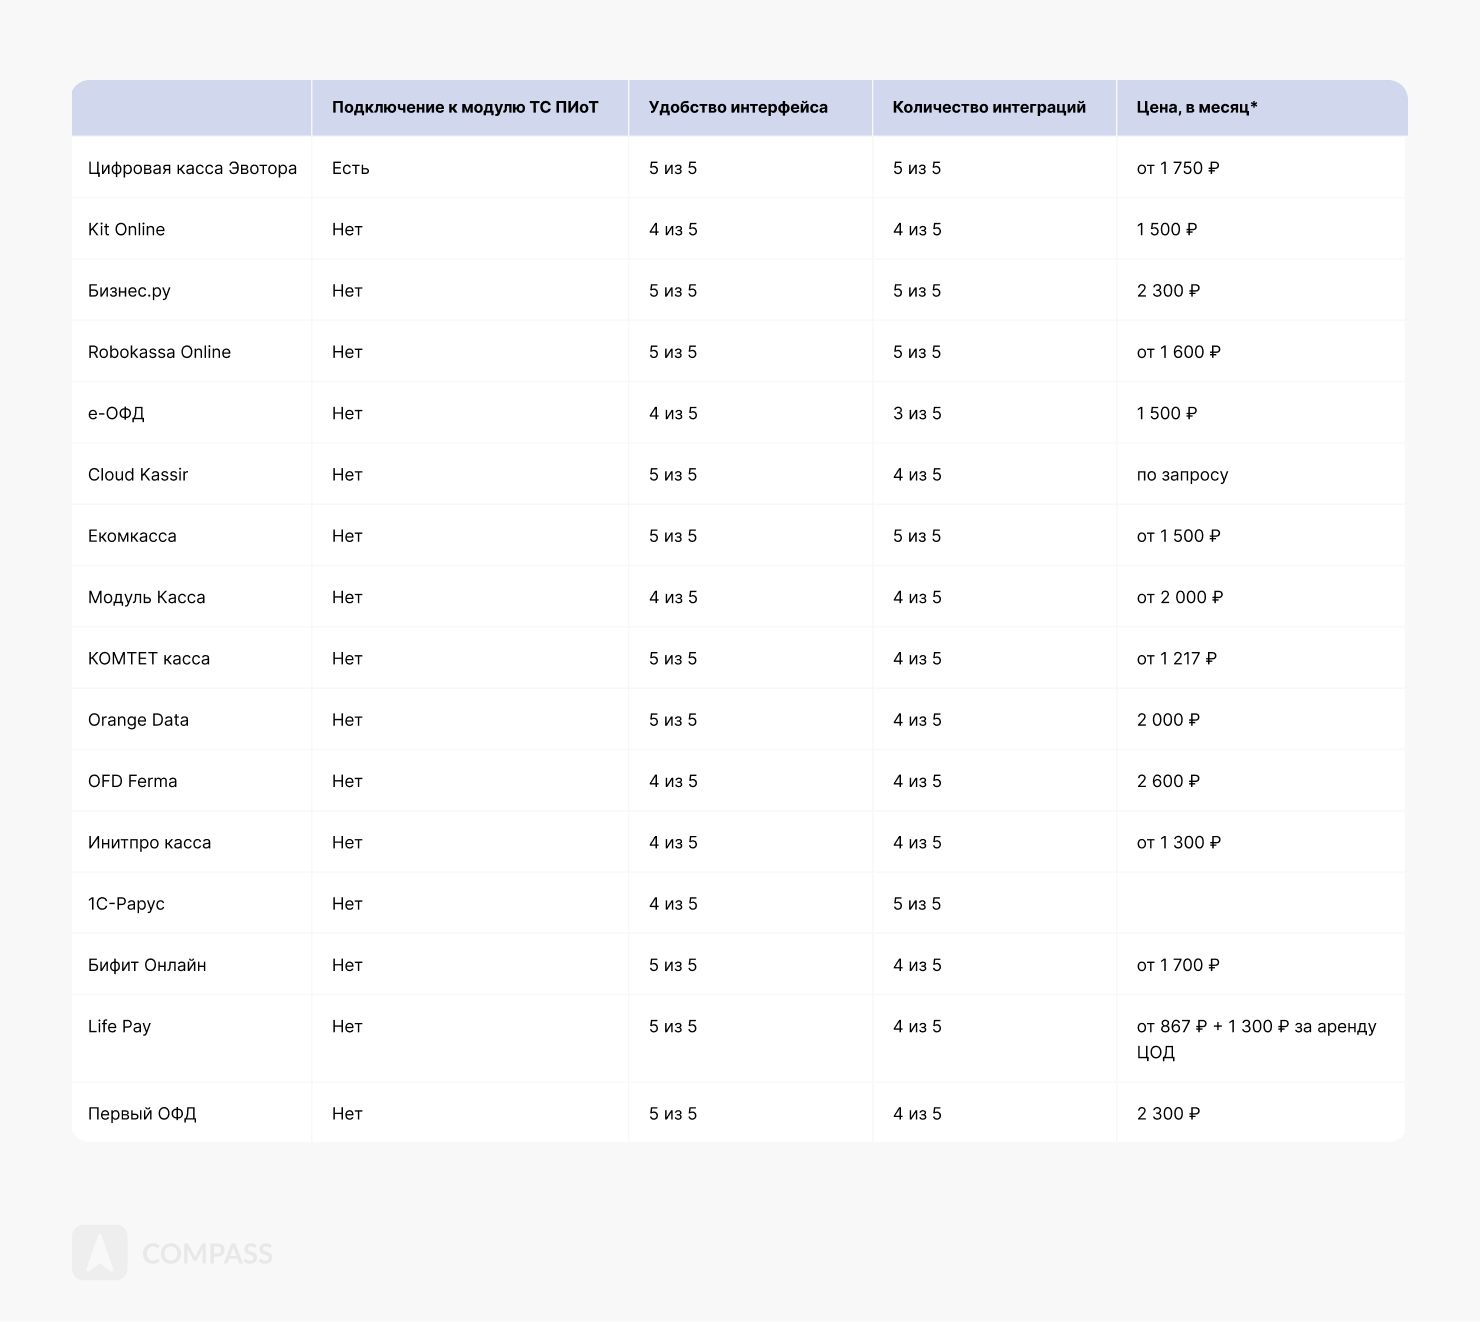Viewport: 1480px width, 1322px height.
Task: Select the 'Удобство интерфейса' column header
Action: [738, 107]
